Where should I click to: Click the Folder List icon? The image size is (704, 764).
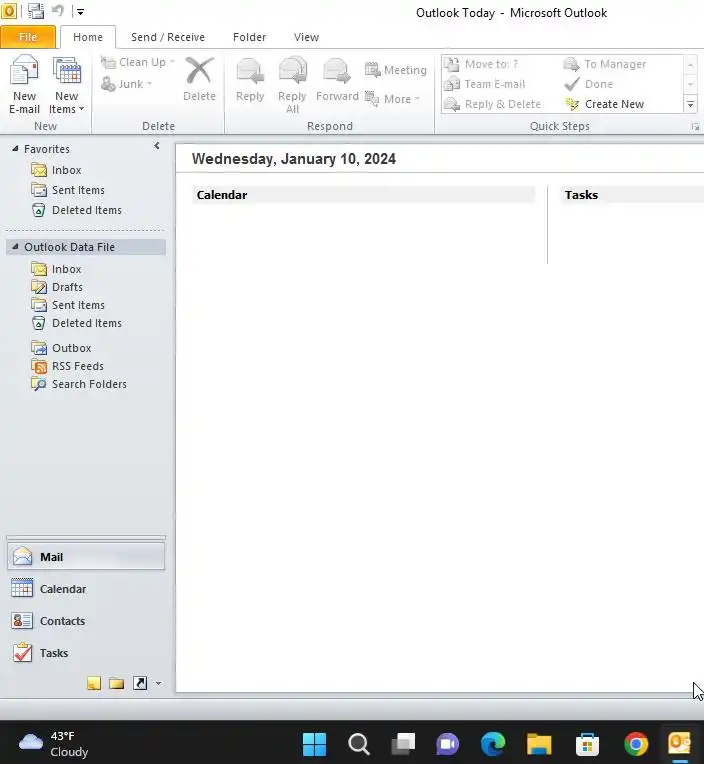(116, 683)
